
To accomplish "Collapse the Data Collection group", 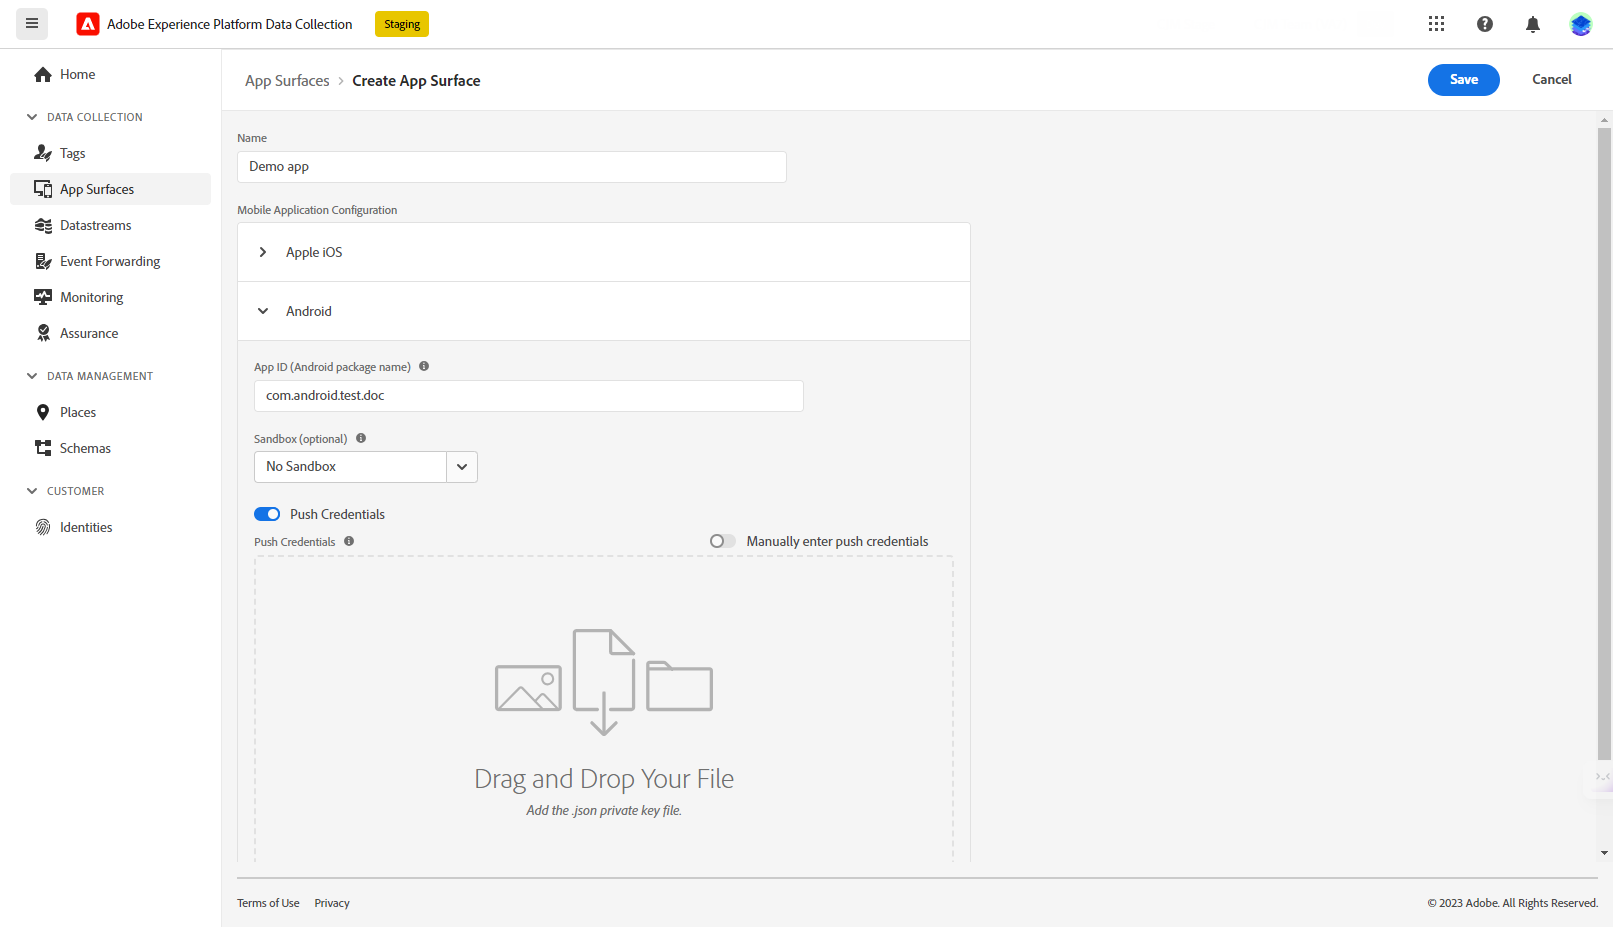I will coord(32,117).
